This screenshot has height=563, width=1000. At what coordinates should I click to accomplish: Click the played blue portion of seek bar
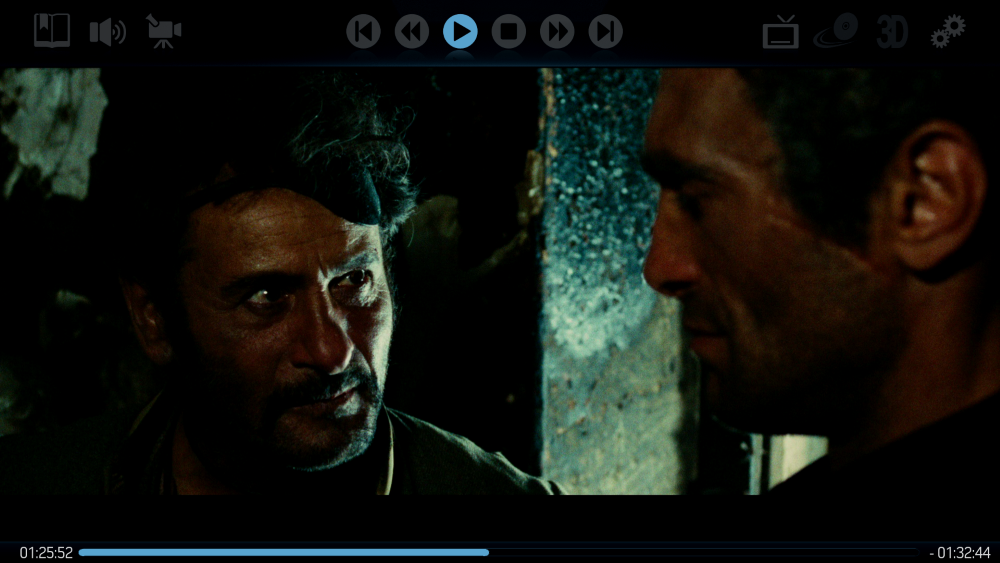pyautogui.click(x=280, y=552)
